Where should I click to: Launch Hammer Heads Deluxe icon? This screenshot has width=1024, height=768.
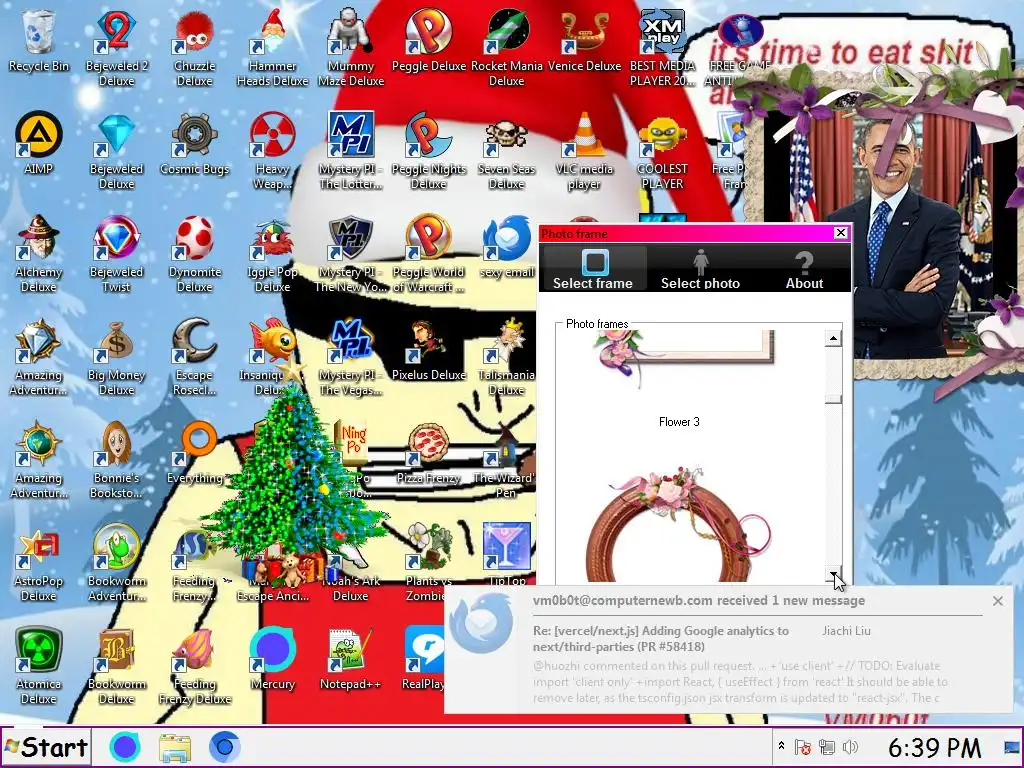click(x=272, y=46)
